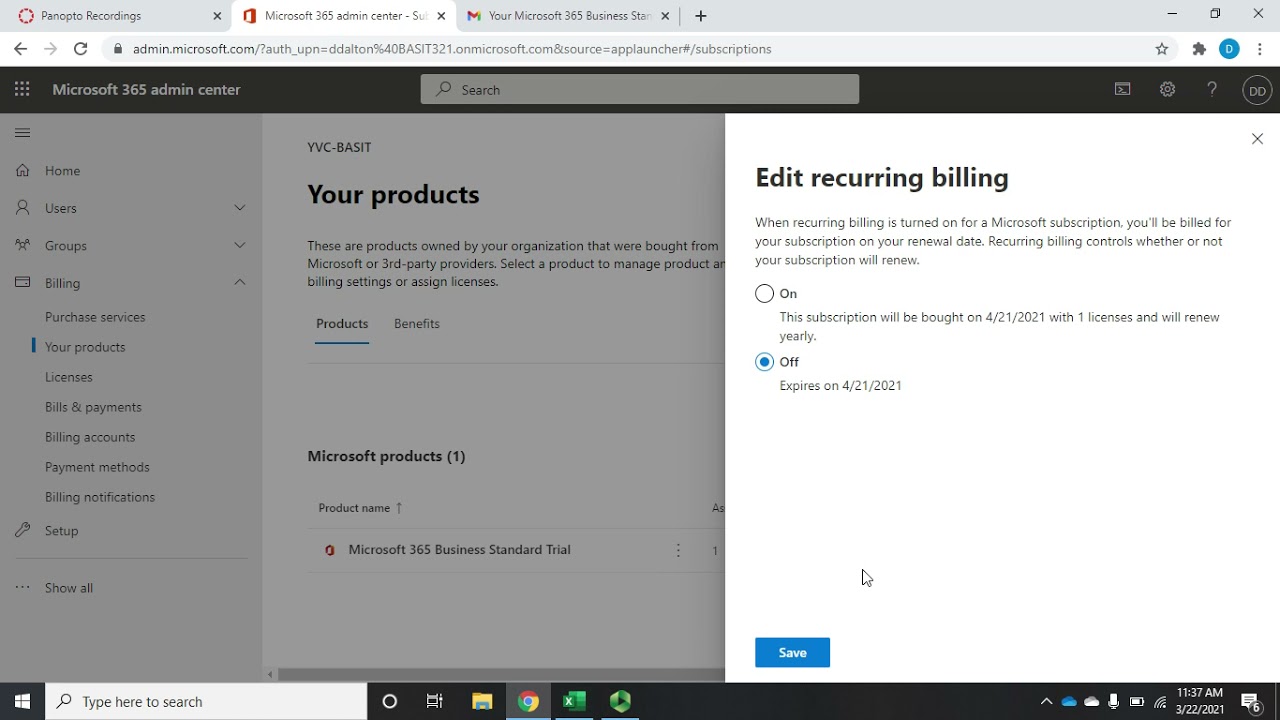Image resolution: width=1280 pixels, height=720 pixels.
Task: Save the recurring billing setting
Action: coord(792,653)
